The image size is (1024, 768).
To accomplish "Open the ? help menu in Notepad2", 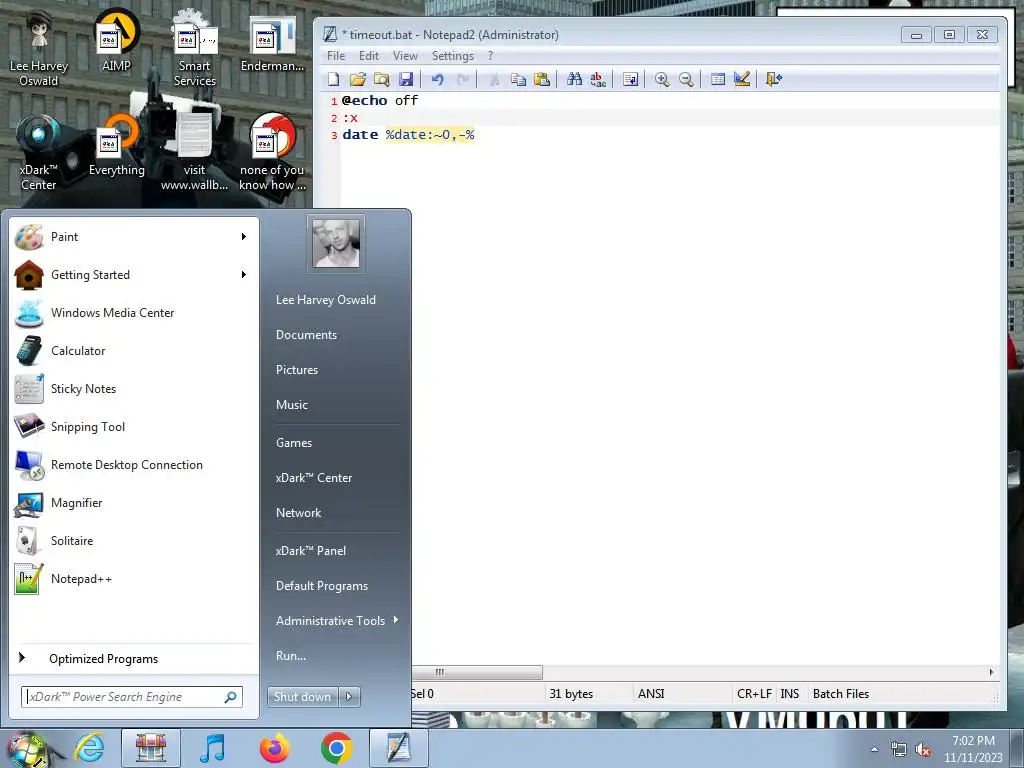I will click(490, 56).
